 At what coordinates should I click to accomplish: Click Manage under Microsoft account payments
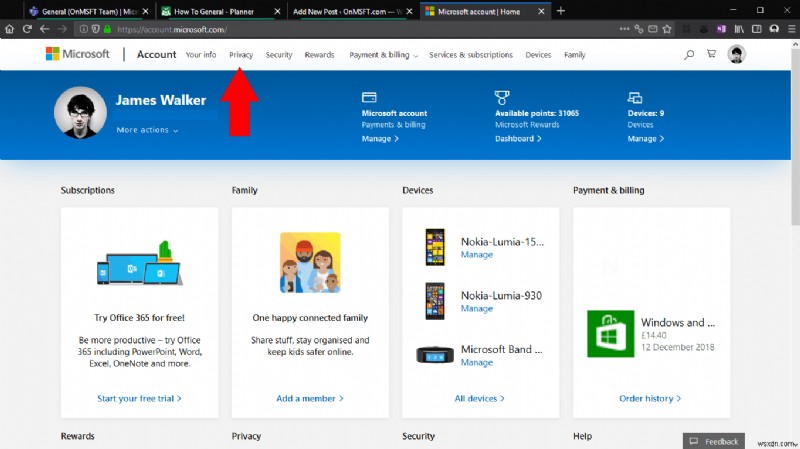[380, 139]
